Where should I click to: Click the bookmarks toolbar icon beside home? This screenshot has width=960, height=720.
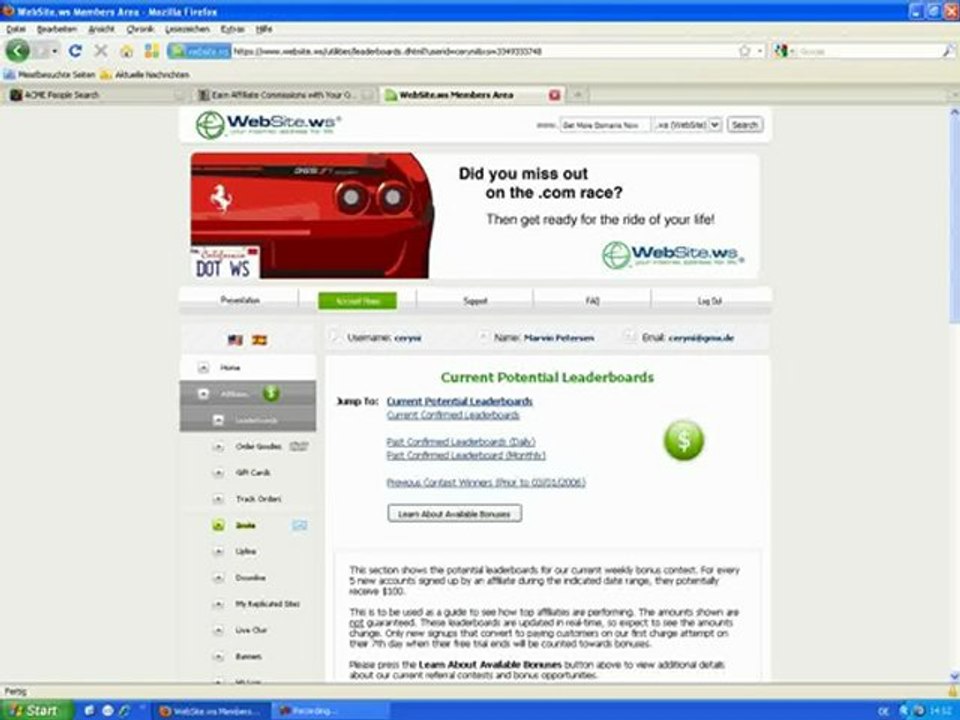point(151,51)
